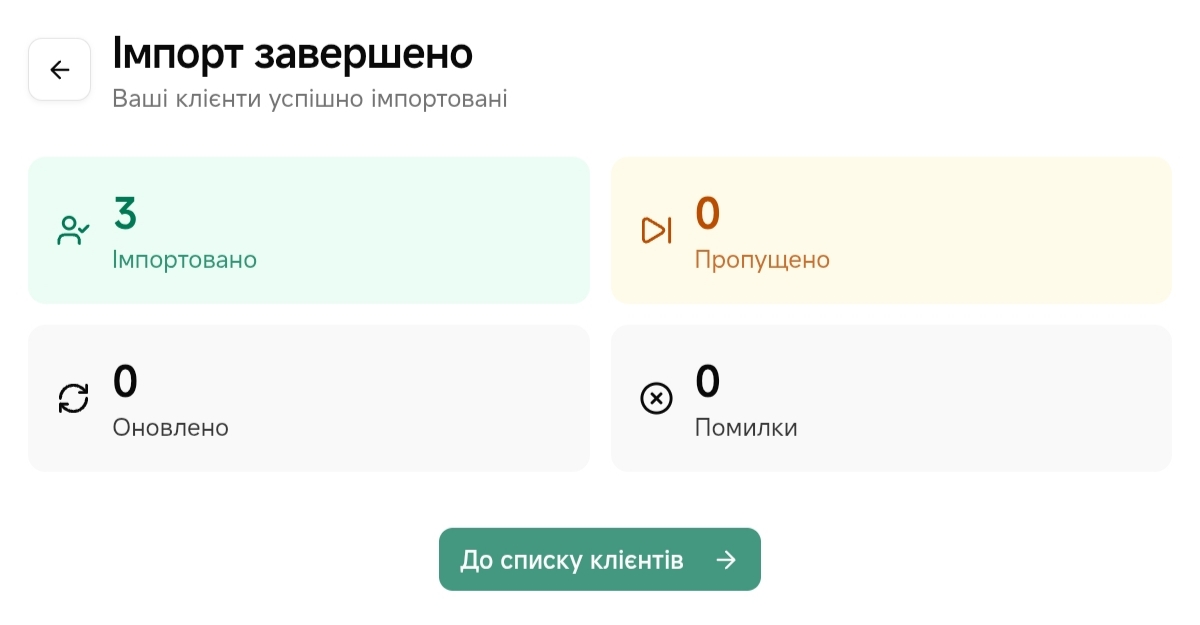Screen dimensions: 1200x625
Task: Go to the clients list button
Action: (x=580, y=560)
